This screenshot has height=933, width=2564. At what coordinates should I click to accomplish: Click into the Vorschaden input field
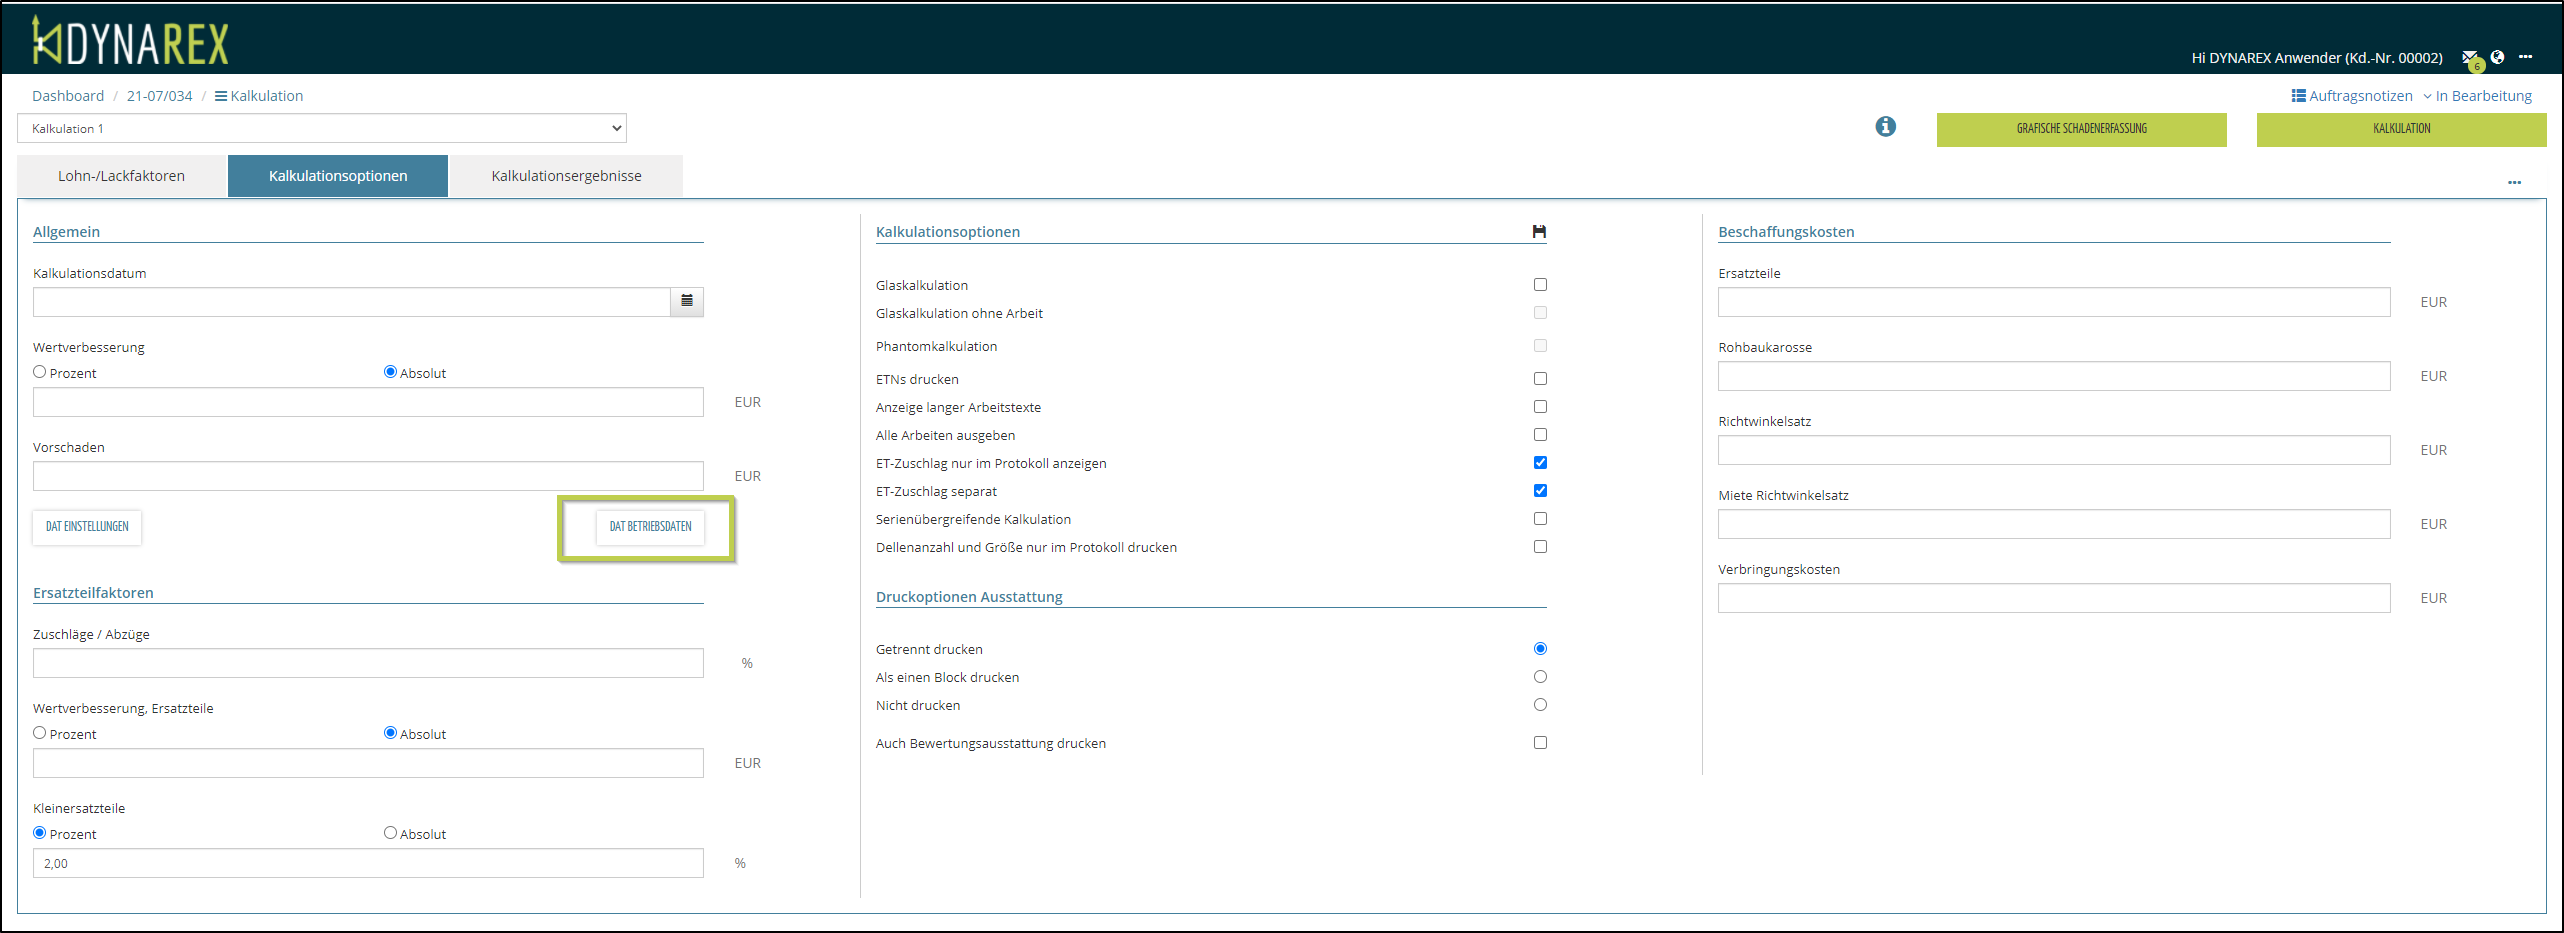pyautogui.click(x=368, y=476)
